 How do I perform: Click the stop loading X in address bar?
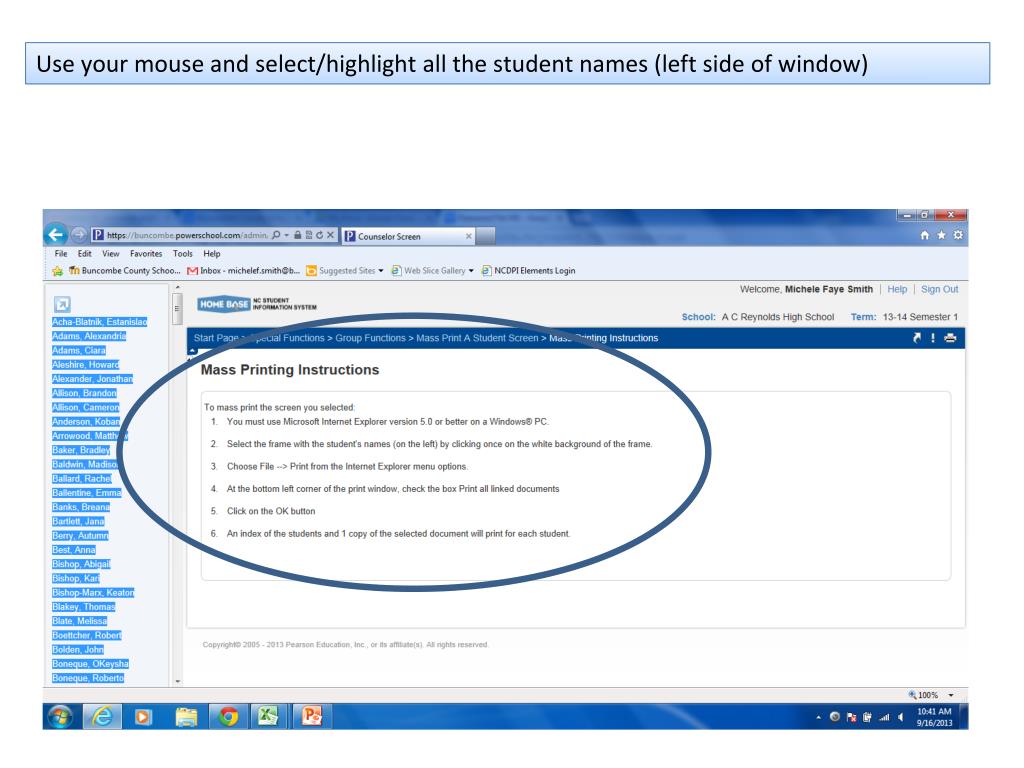[330, 235]
